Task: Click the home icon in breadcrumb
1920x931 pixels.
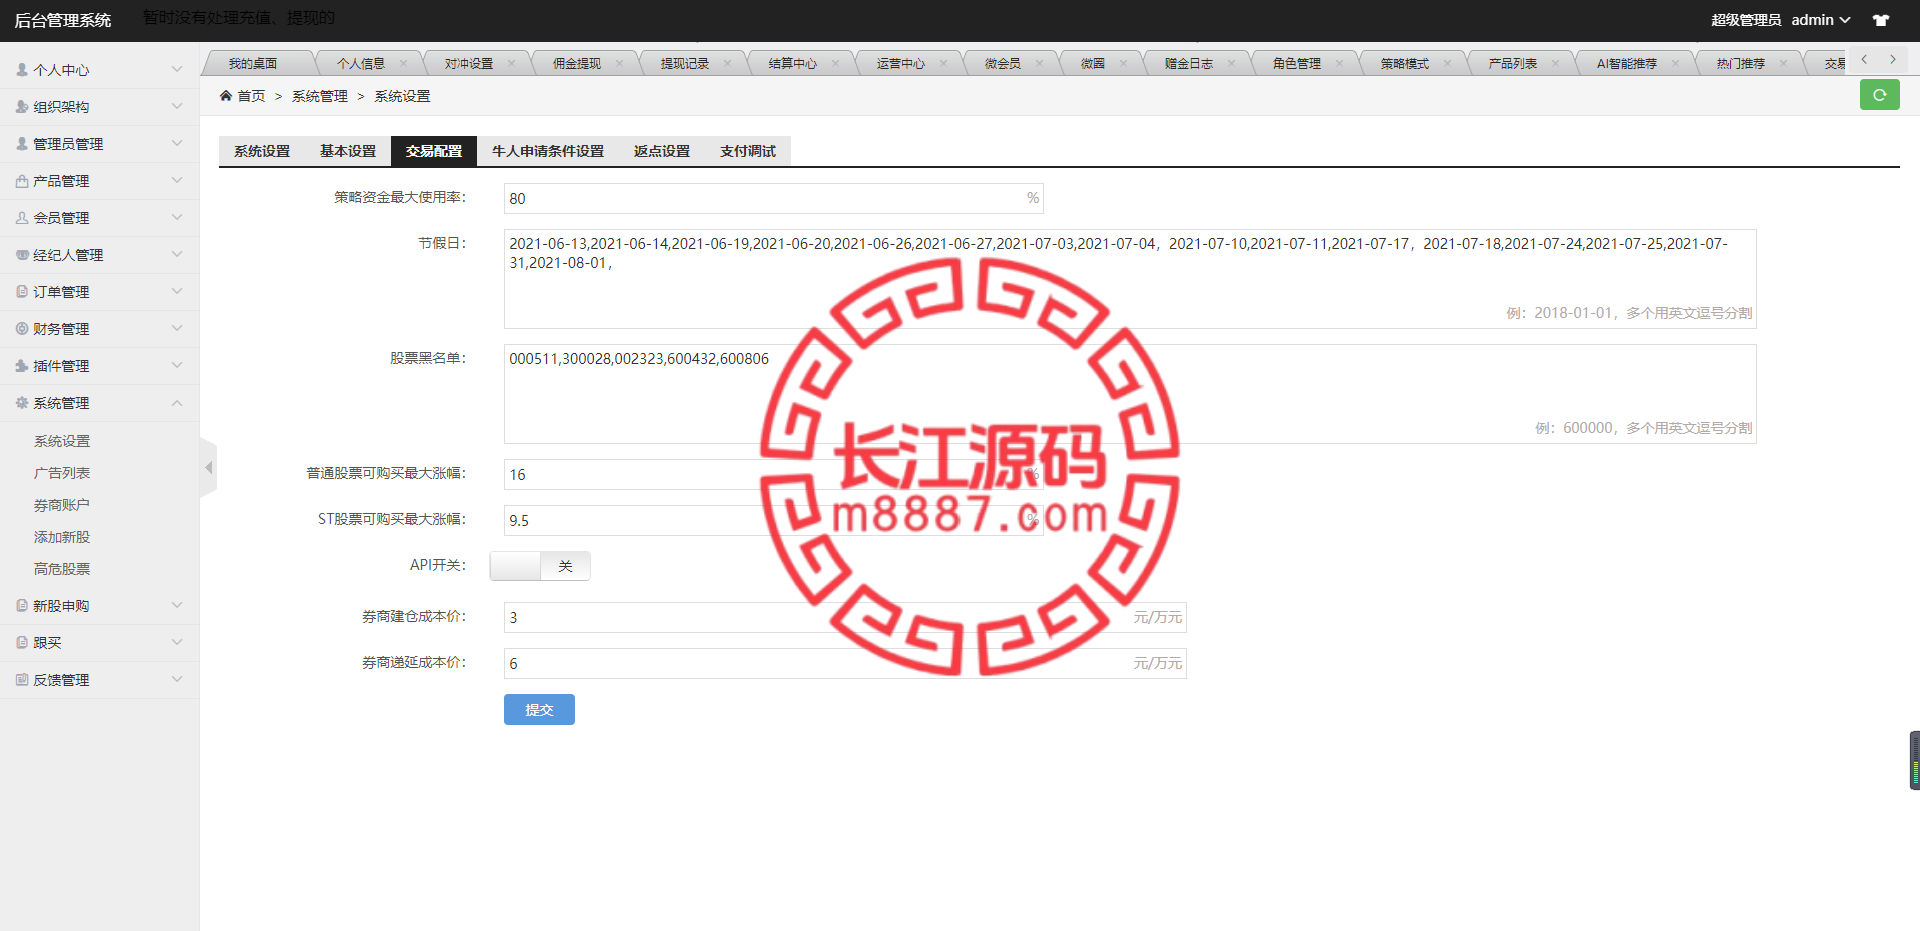Action: point(226,96)
